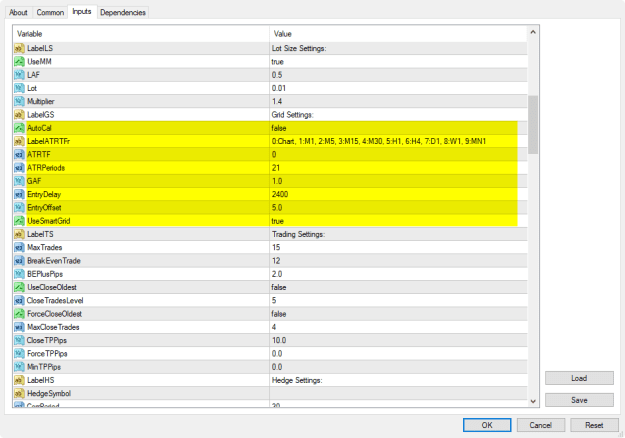The width and height of the screenshot is (625, 438).
Task: Select the BreakEvenTrade value 12
Action: coord(276,261)
